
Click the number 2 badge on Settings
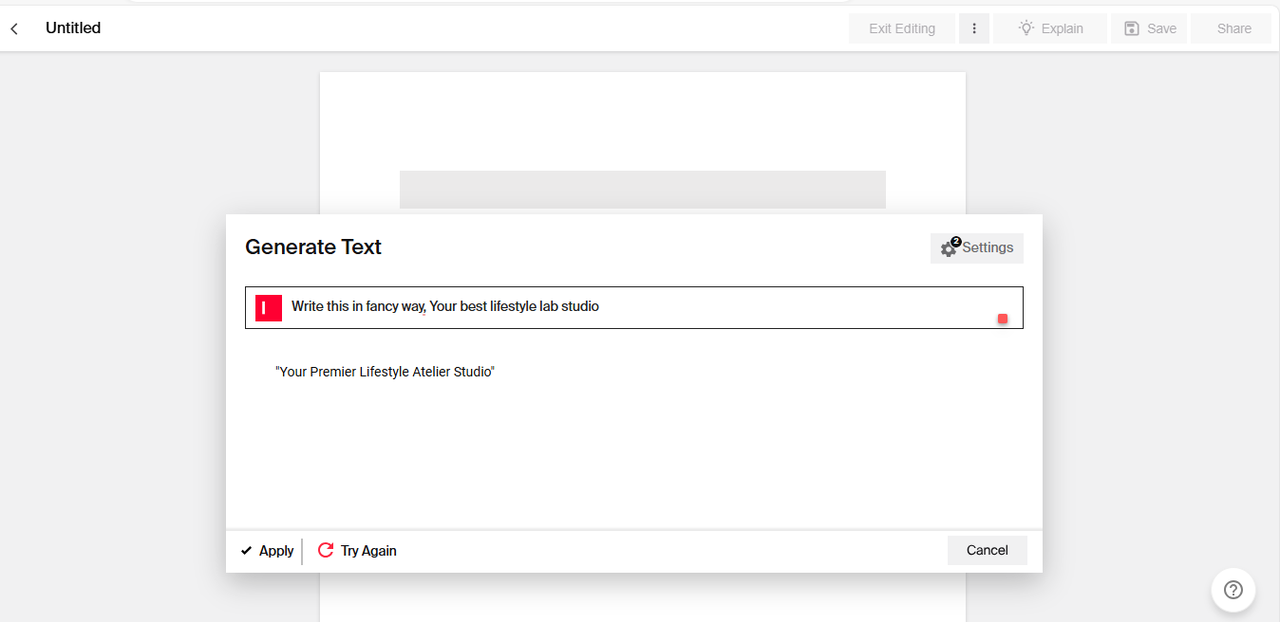point(956,241)
